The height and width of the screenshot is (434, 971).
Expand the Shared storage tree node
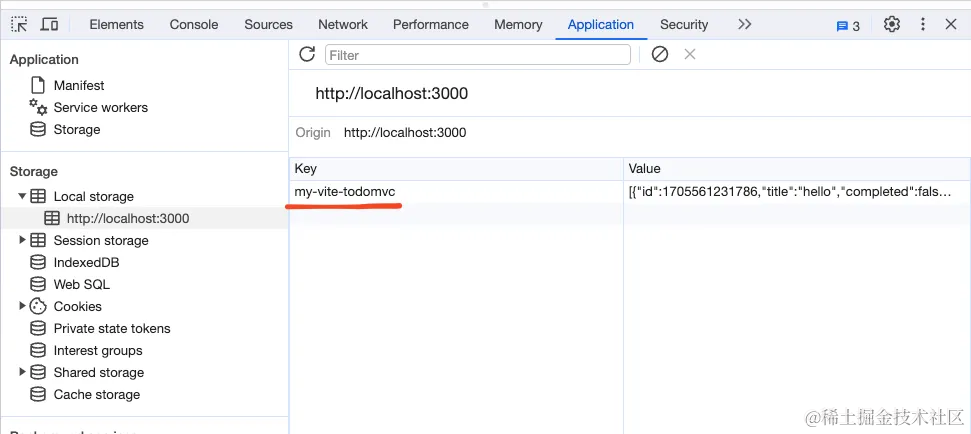click(22, 372)
